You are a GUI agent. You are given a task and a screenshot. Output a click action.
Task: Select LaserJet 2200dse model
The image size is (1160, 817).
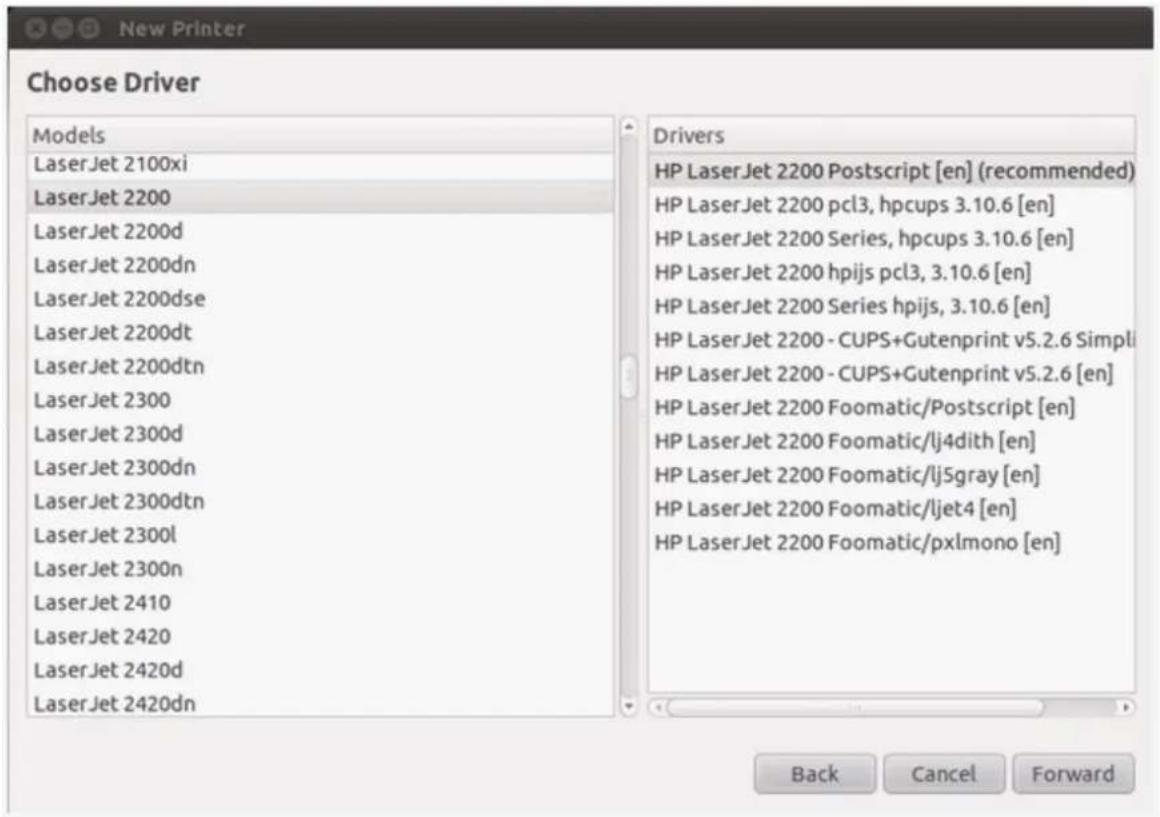coord(320,299)
